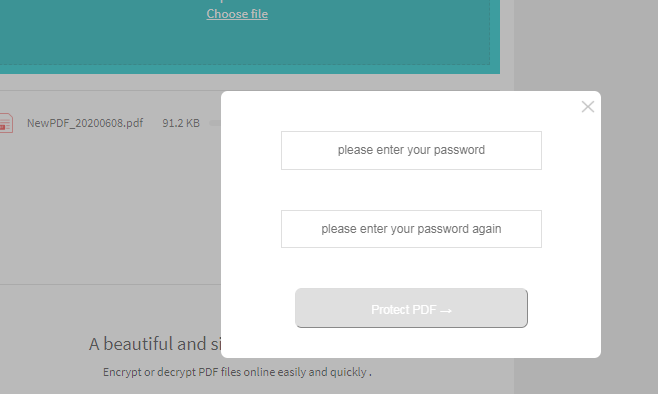Focus the "please enter your password again" field

[411, 229]
